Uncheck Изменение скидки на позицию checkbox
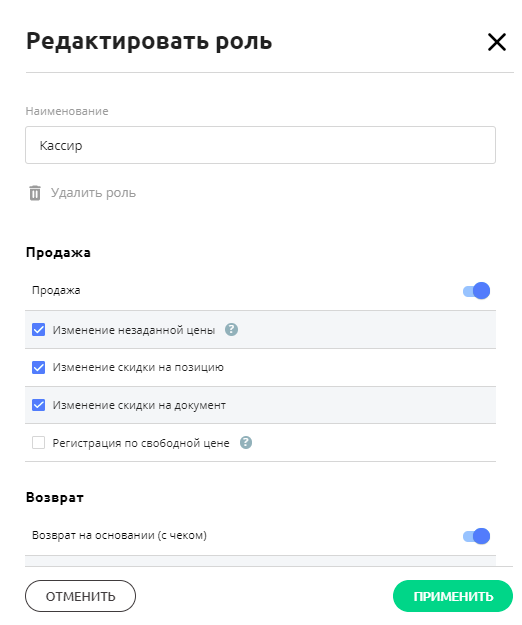522x625 pixels. point(39,367)
